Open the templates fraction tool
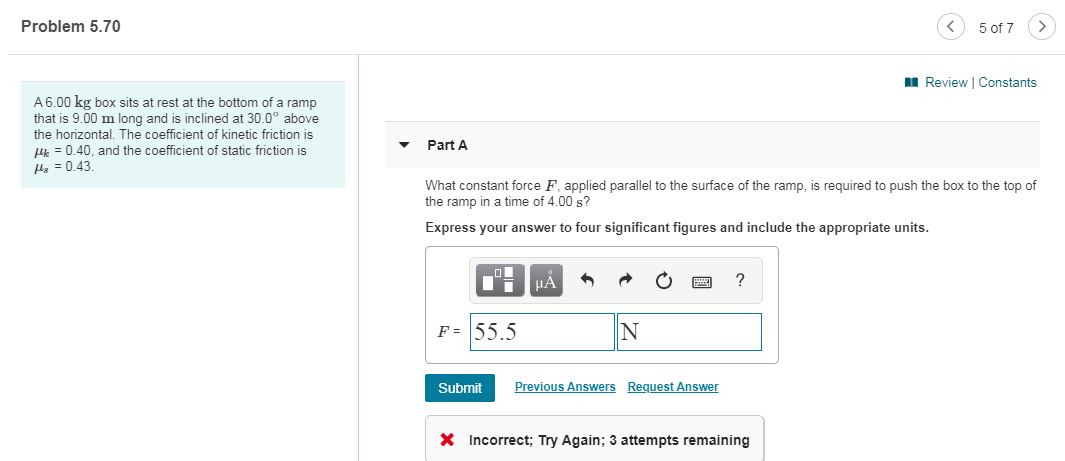The height and width of the screenshot is (461, 1065). pyautogui.click(x=500, y=280)
